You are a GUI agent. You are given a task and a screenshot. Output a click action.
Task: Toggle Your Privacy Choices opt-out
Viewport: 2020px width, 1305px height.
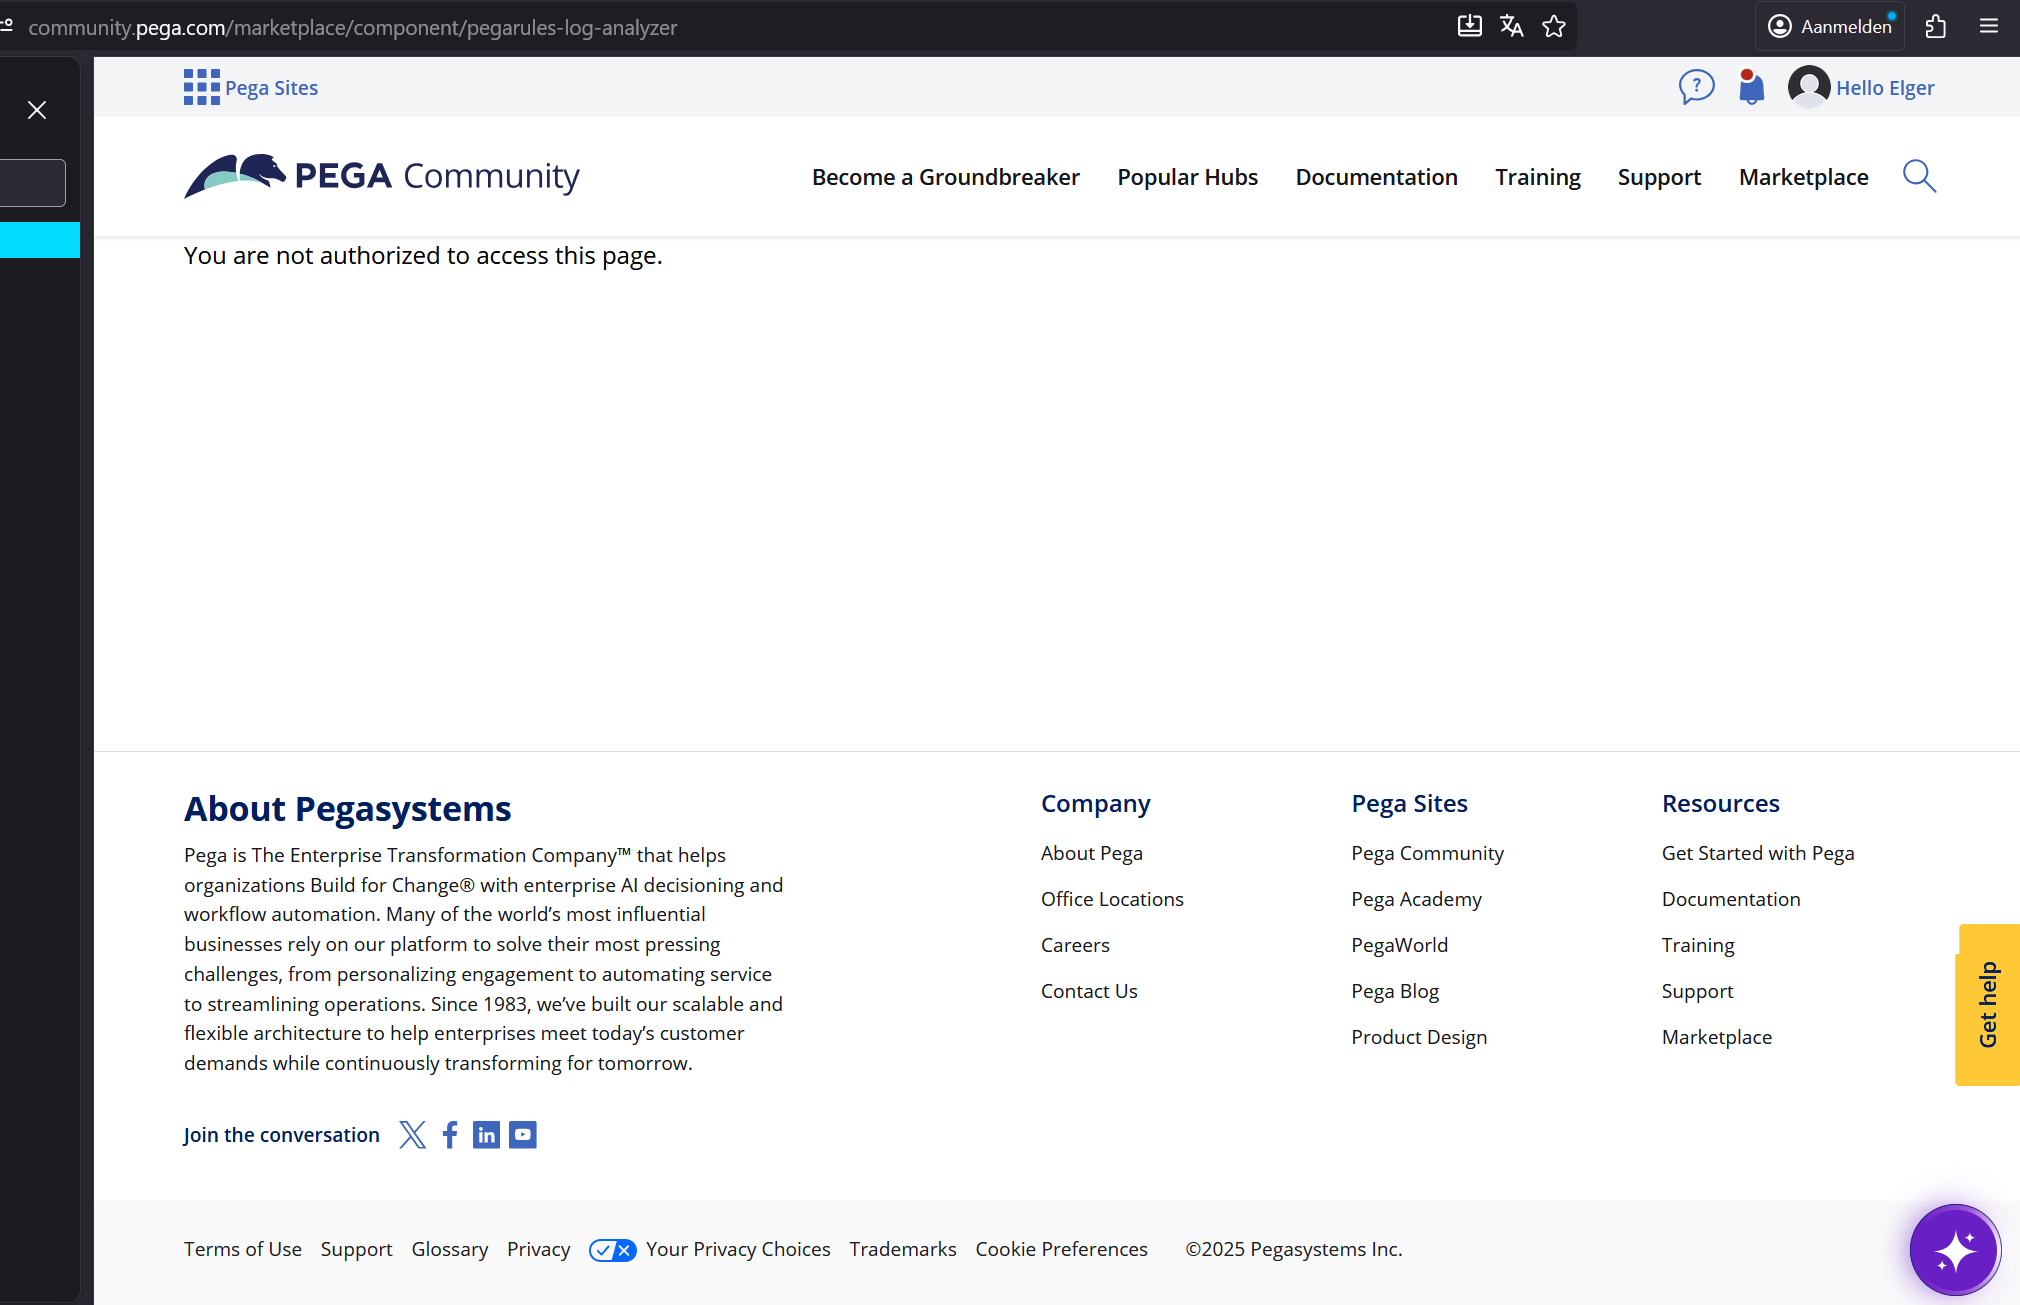(612, 1250)
